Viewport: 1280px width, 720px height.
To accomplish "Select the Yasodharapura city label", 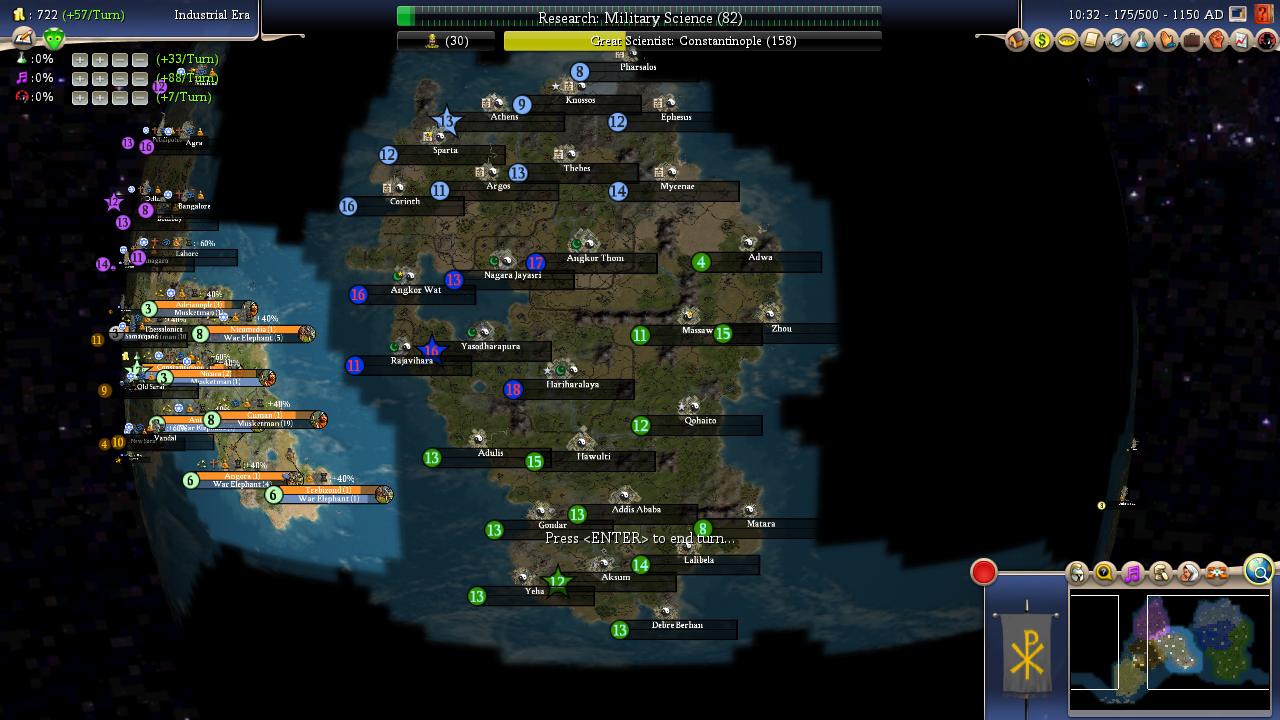I will click(x=490, y=347).
